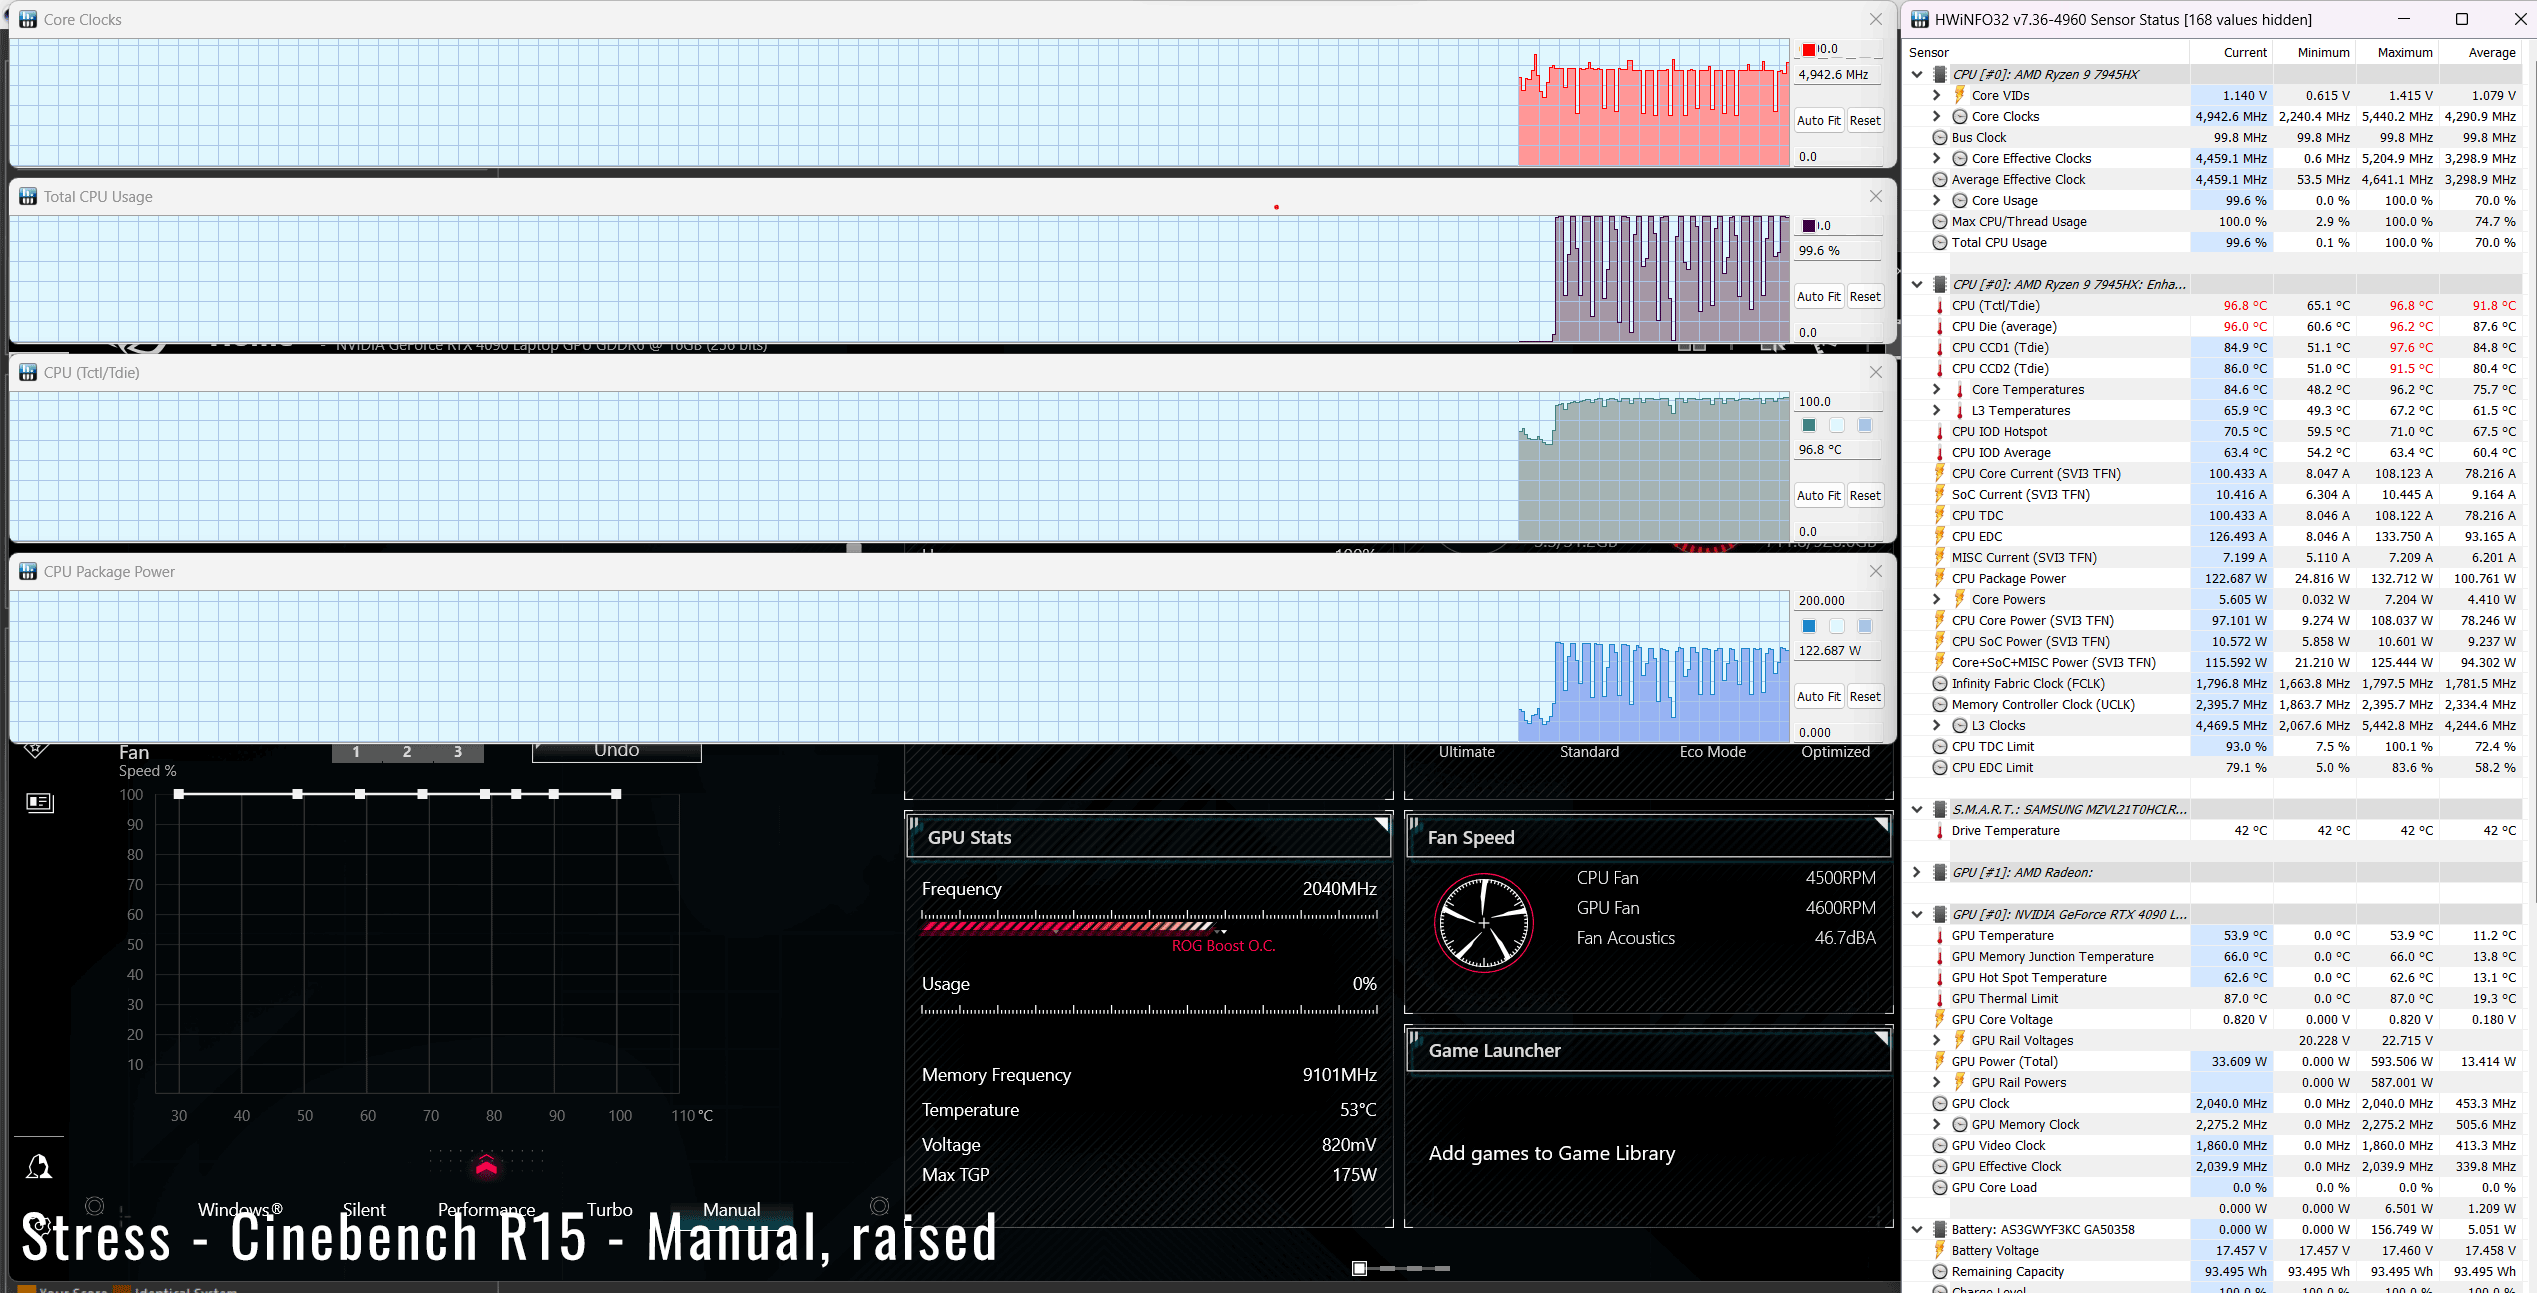This screenshot has height=1293, width=2537.
Task: Select fan curve tab 3
Action: coord(458,752)
